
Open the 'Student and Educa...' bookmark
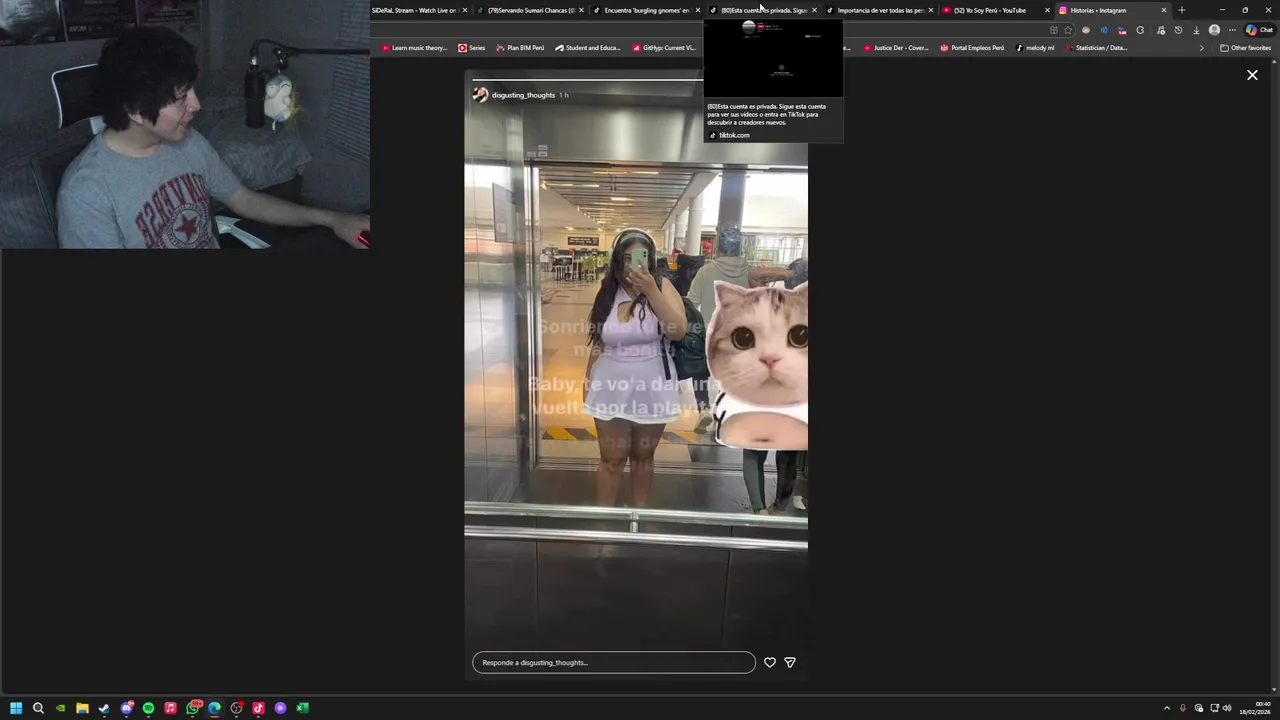pos(588,48)
